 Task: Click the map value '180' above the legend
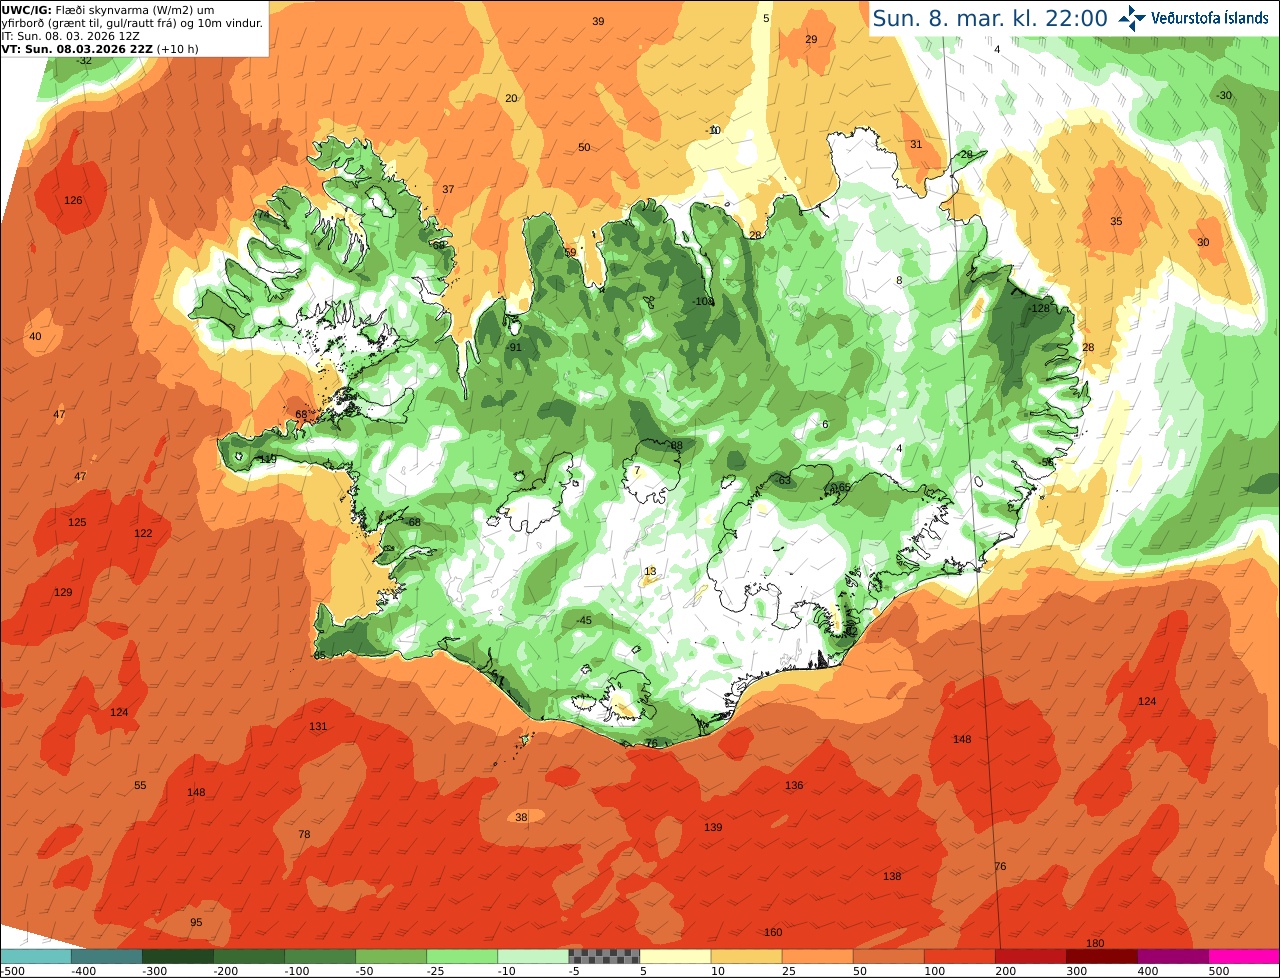1095,943
